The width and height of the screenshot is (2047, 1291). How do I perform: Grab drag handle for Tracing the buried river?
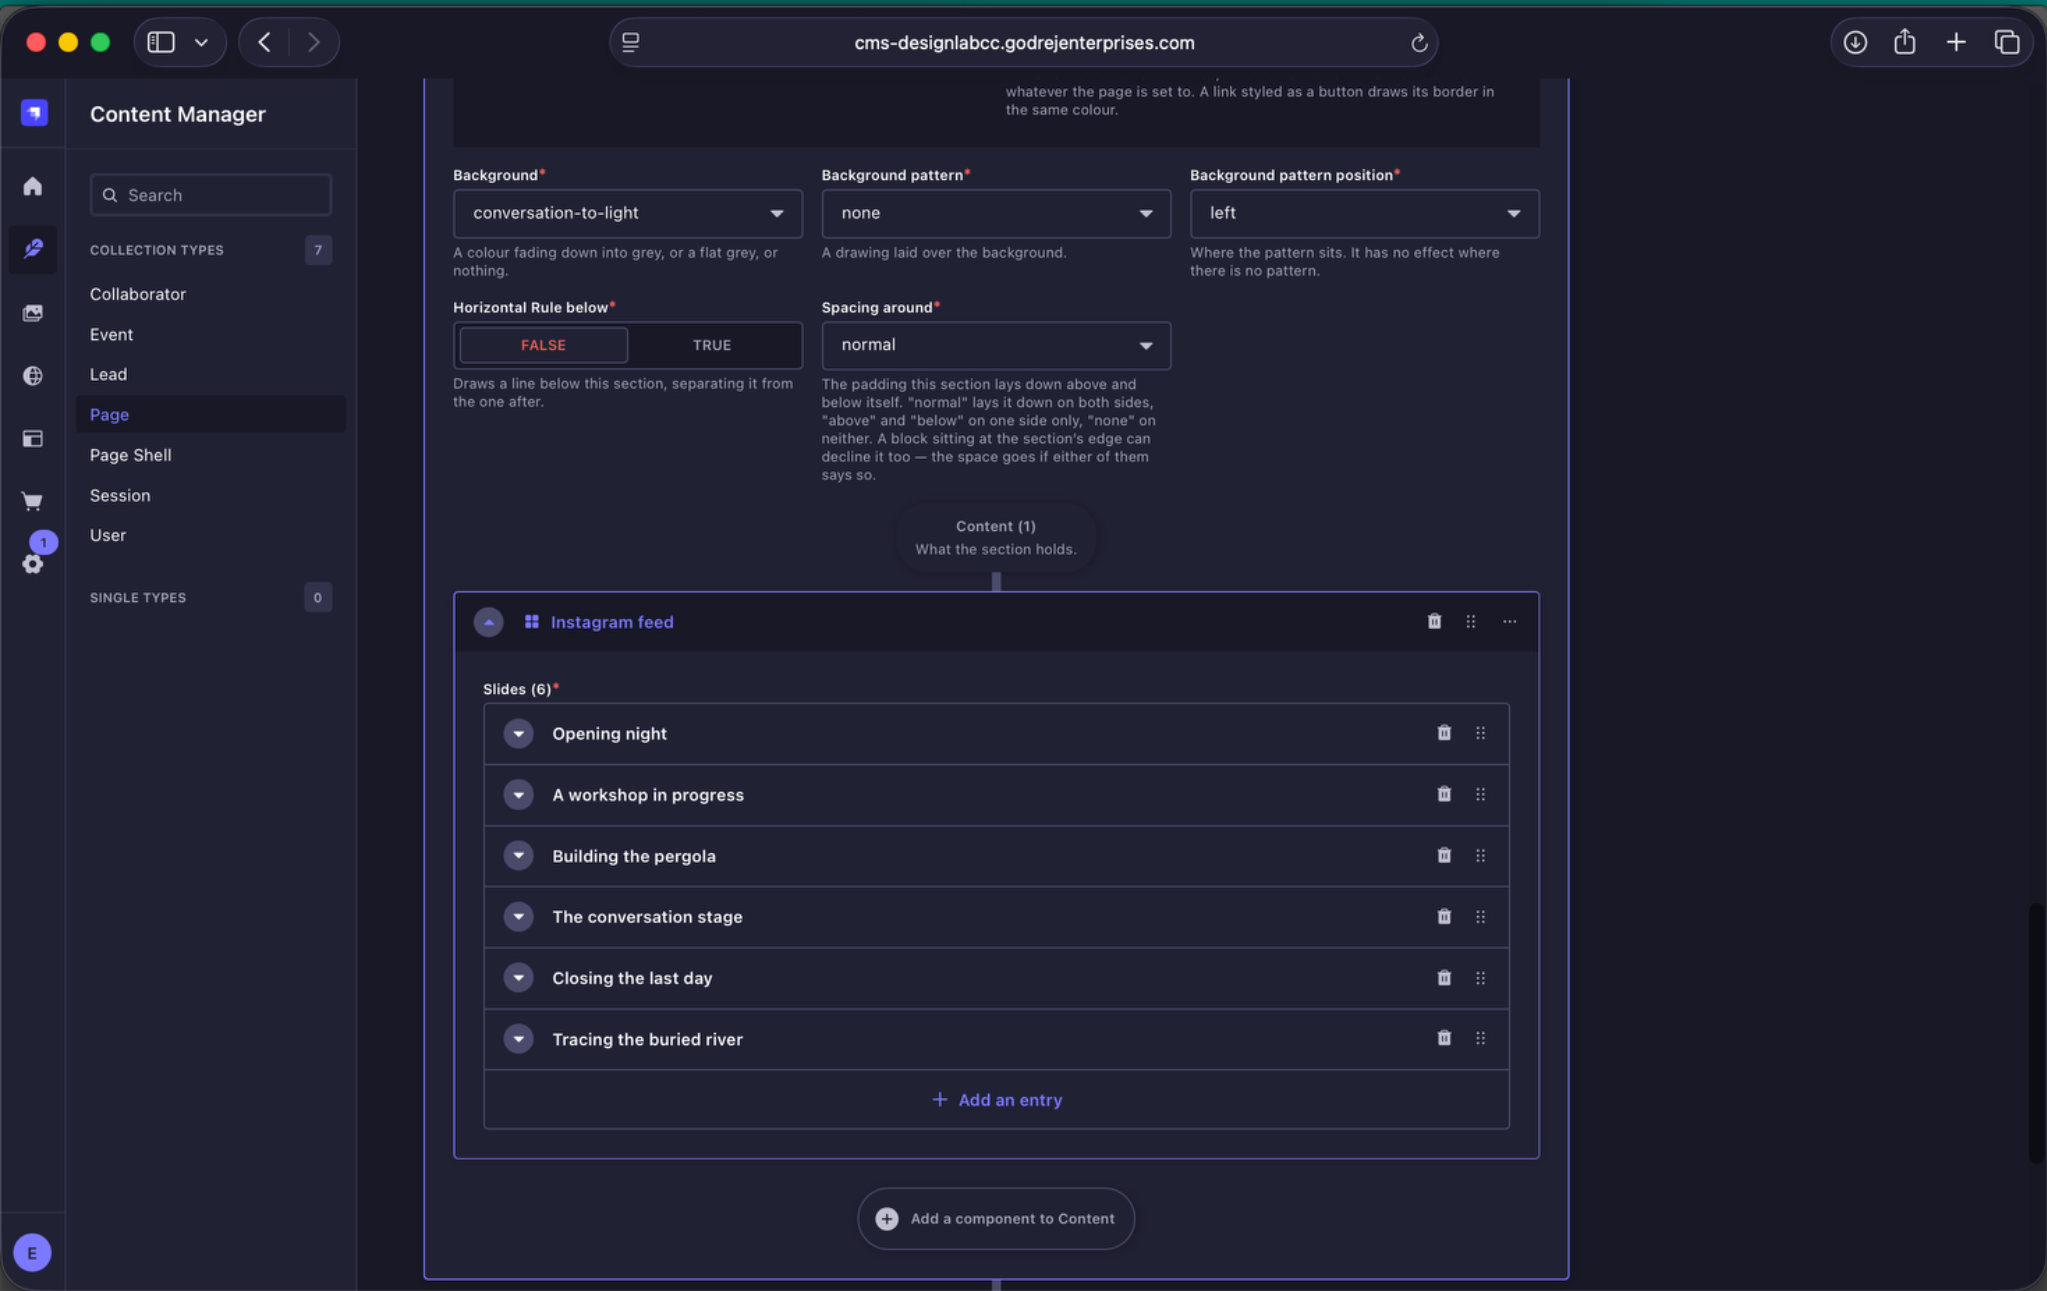click(x=1480, y=1038)
